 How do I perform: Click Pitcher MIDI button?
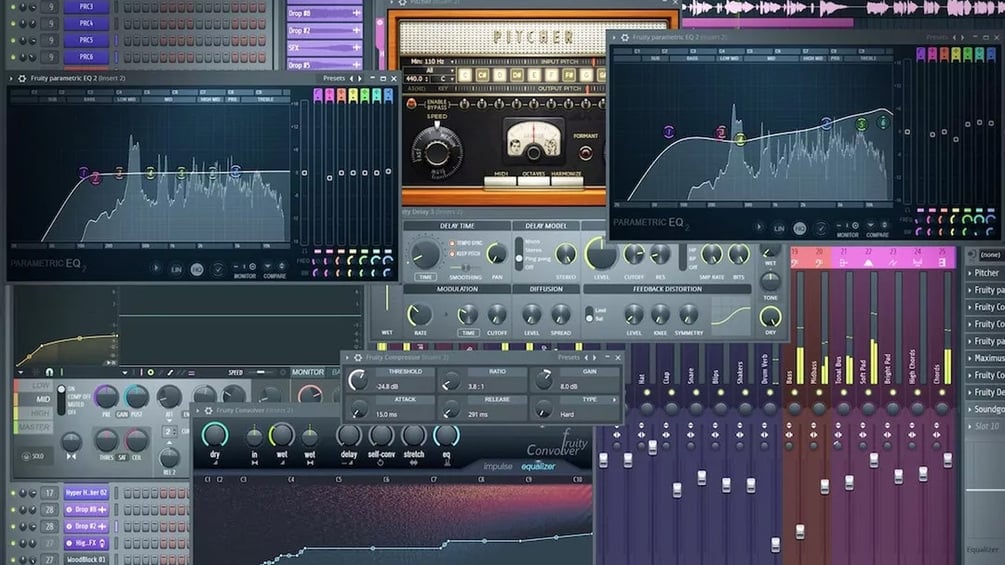[x=501, y=181]
